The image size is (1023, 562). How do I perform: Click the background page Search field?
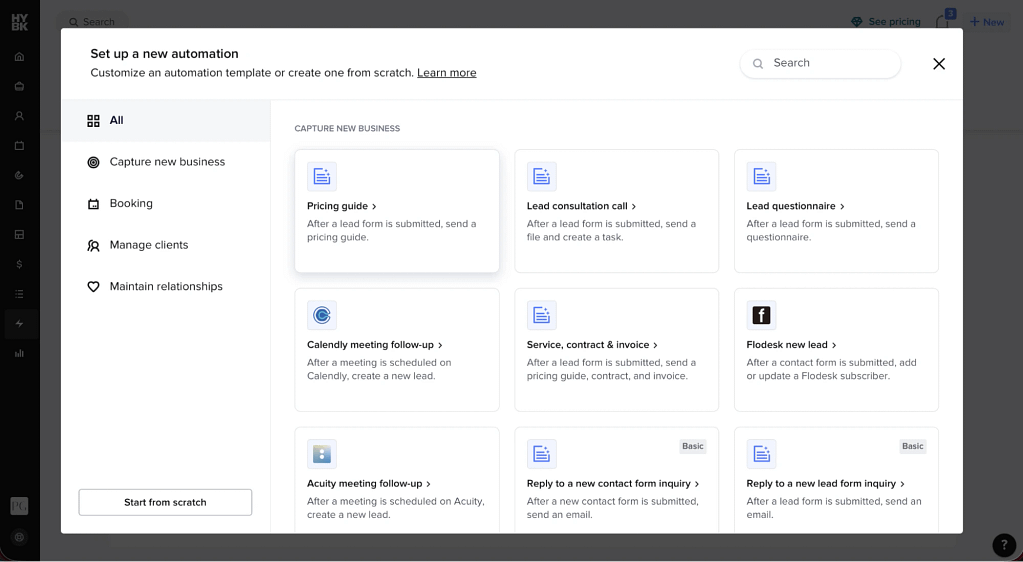coord(91,22)
